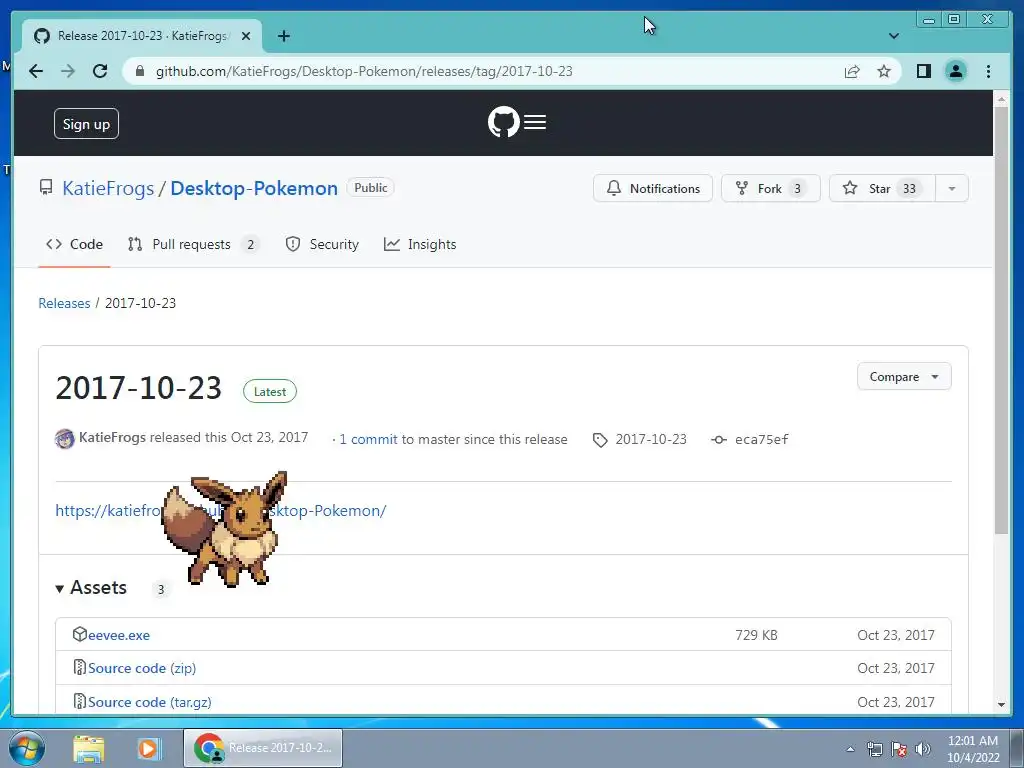Open the Desktop-Pokemon repository link
The width and height of the screenshot is (1024, 768).
click(x=254, y=189)
